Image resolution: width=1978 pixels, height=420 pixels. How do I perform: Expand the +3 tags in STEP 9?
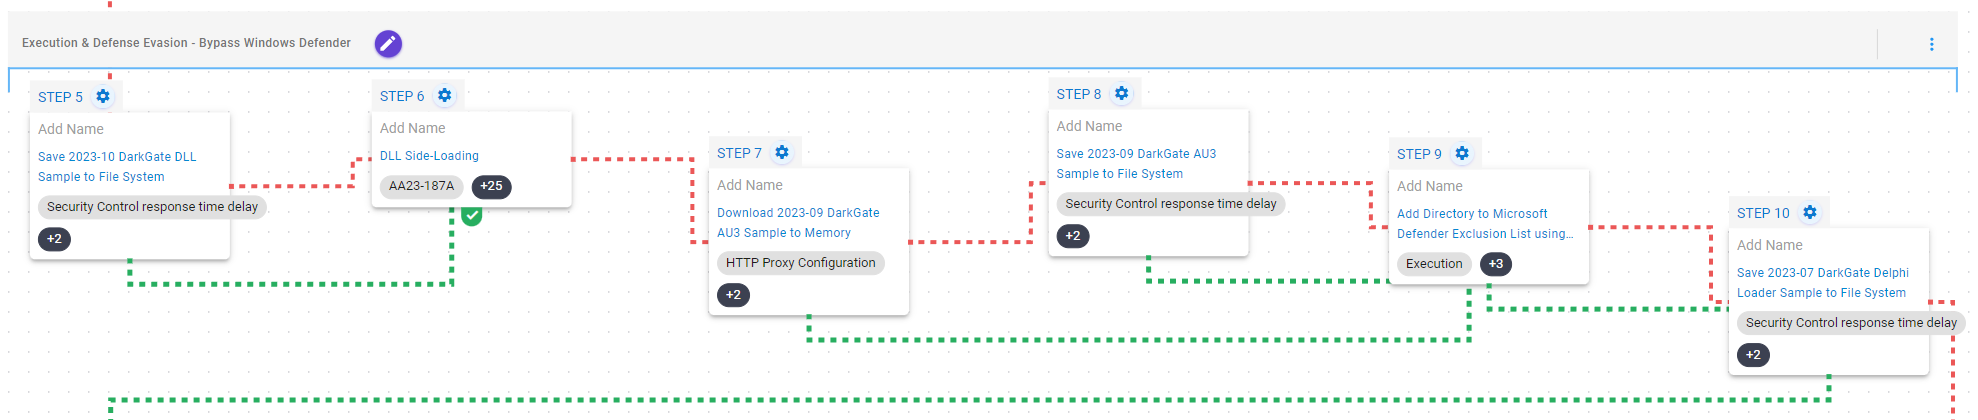click(1495, 264)
